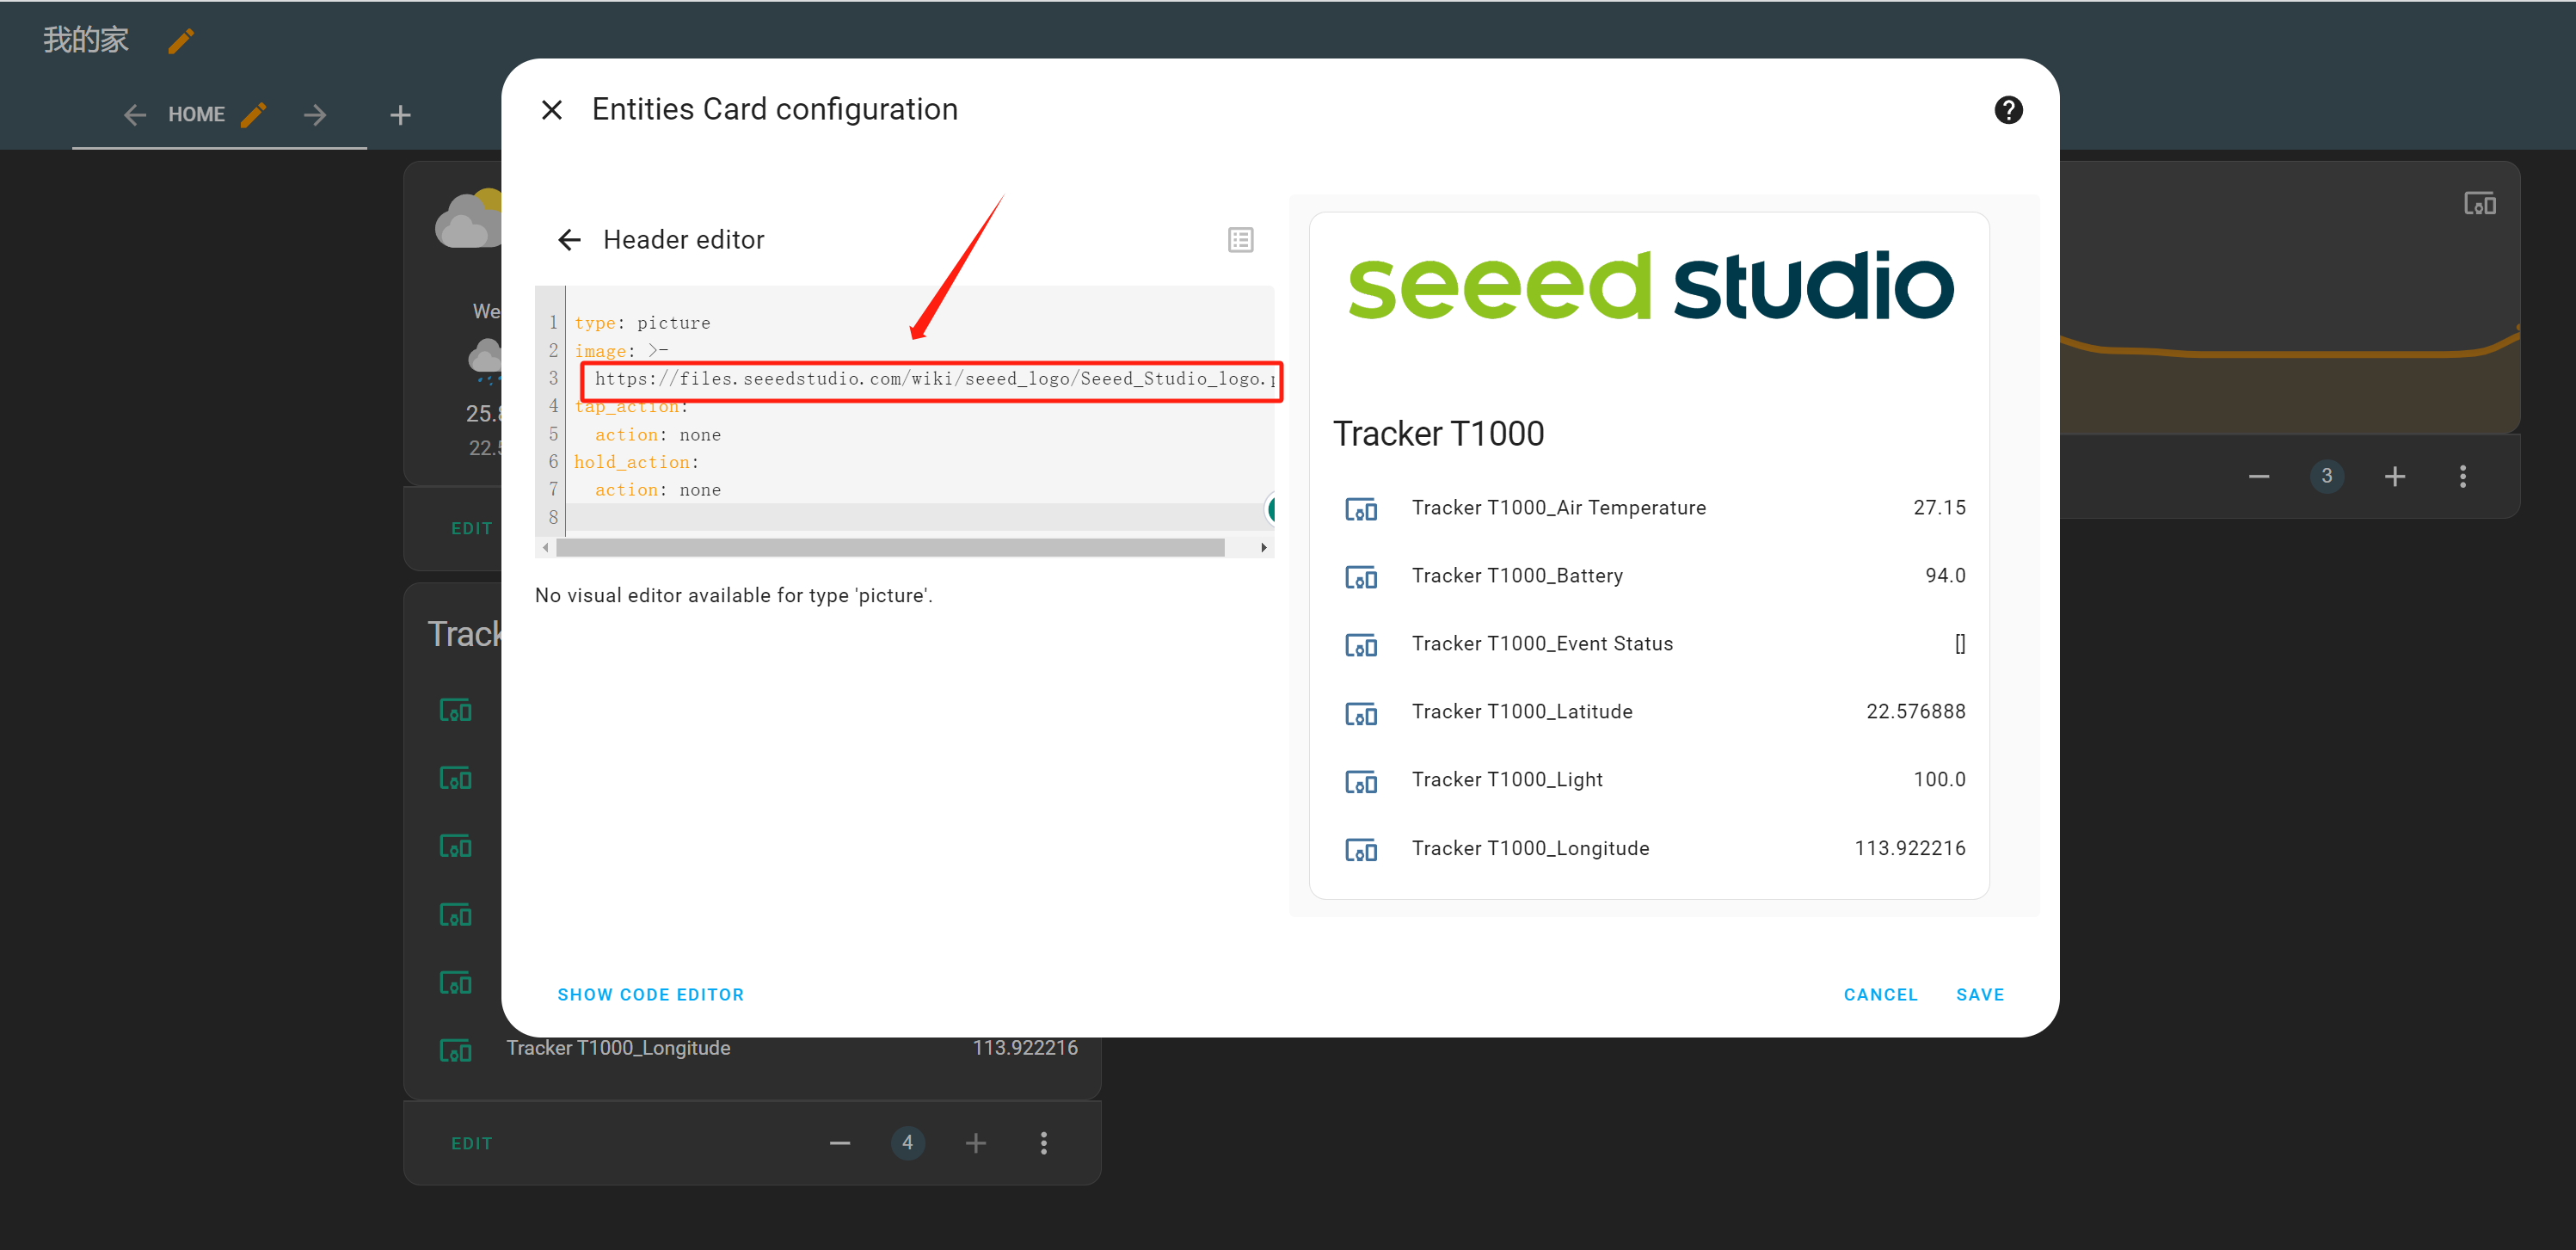Click EDIT on the tracker card
The image size is (2576, 1250).
pyautogui.click(x=471, y=1144)
